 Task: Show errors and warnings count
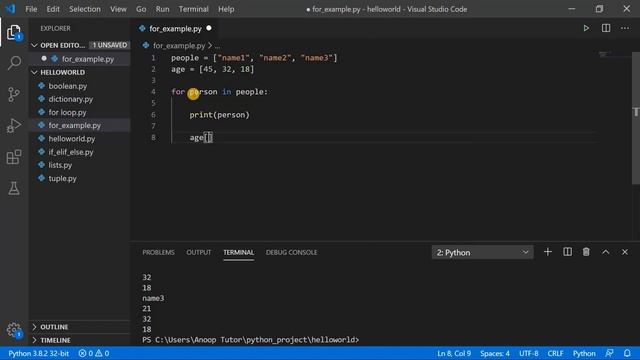(94, 353)
